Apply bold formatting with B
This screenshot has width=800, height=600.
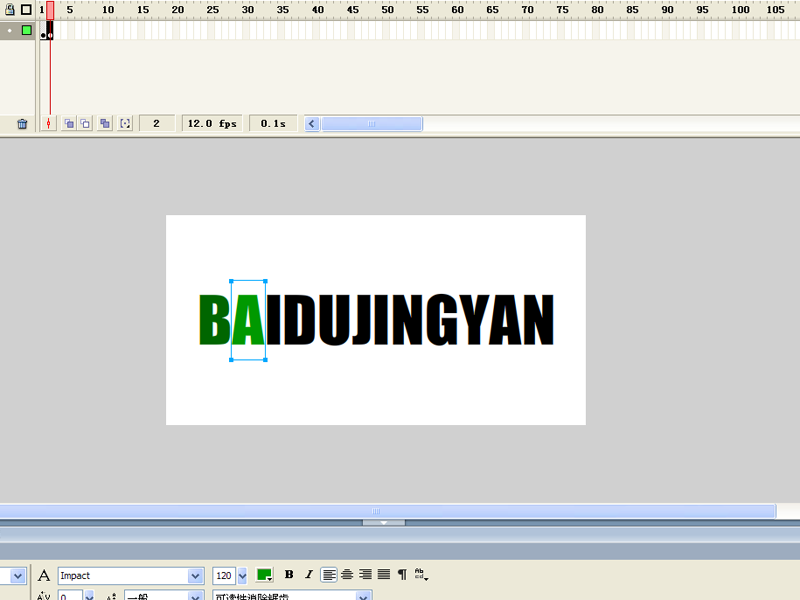pos(289,574)
